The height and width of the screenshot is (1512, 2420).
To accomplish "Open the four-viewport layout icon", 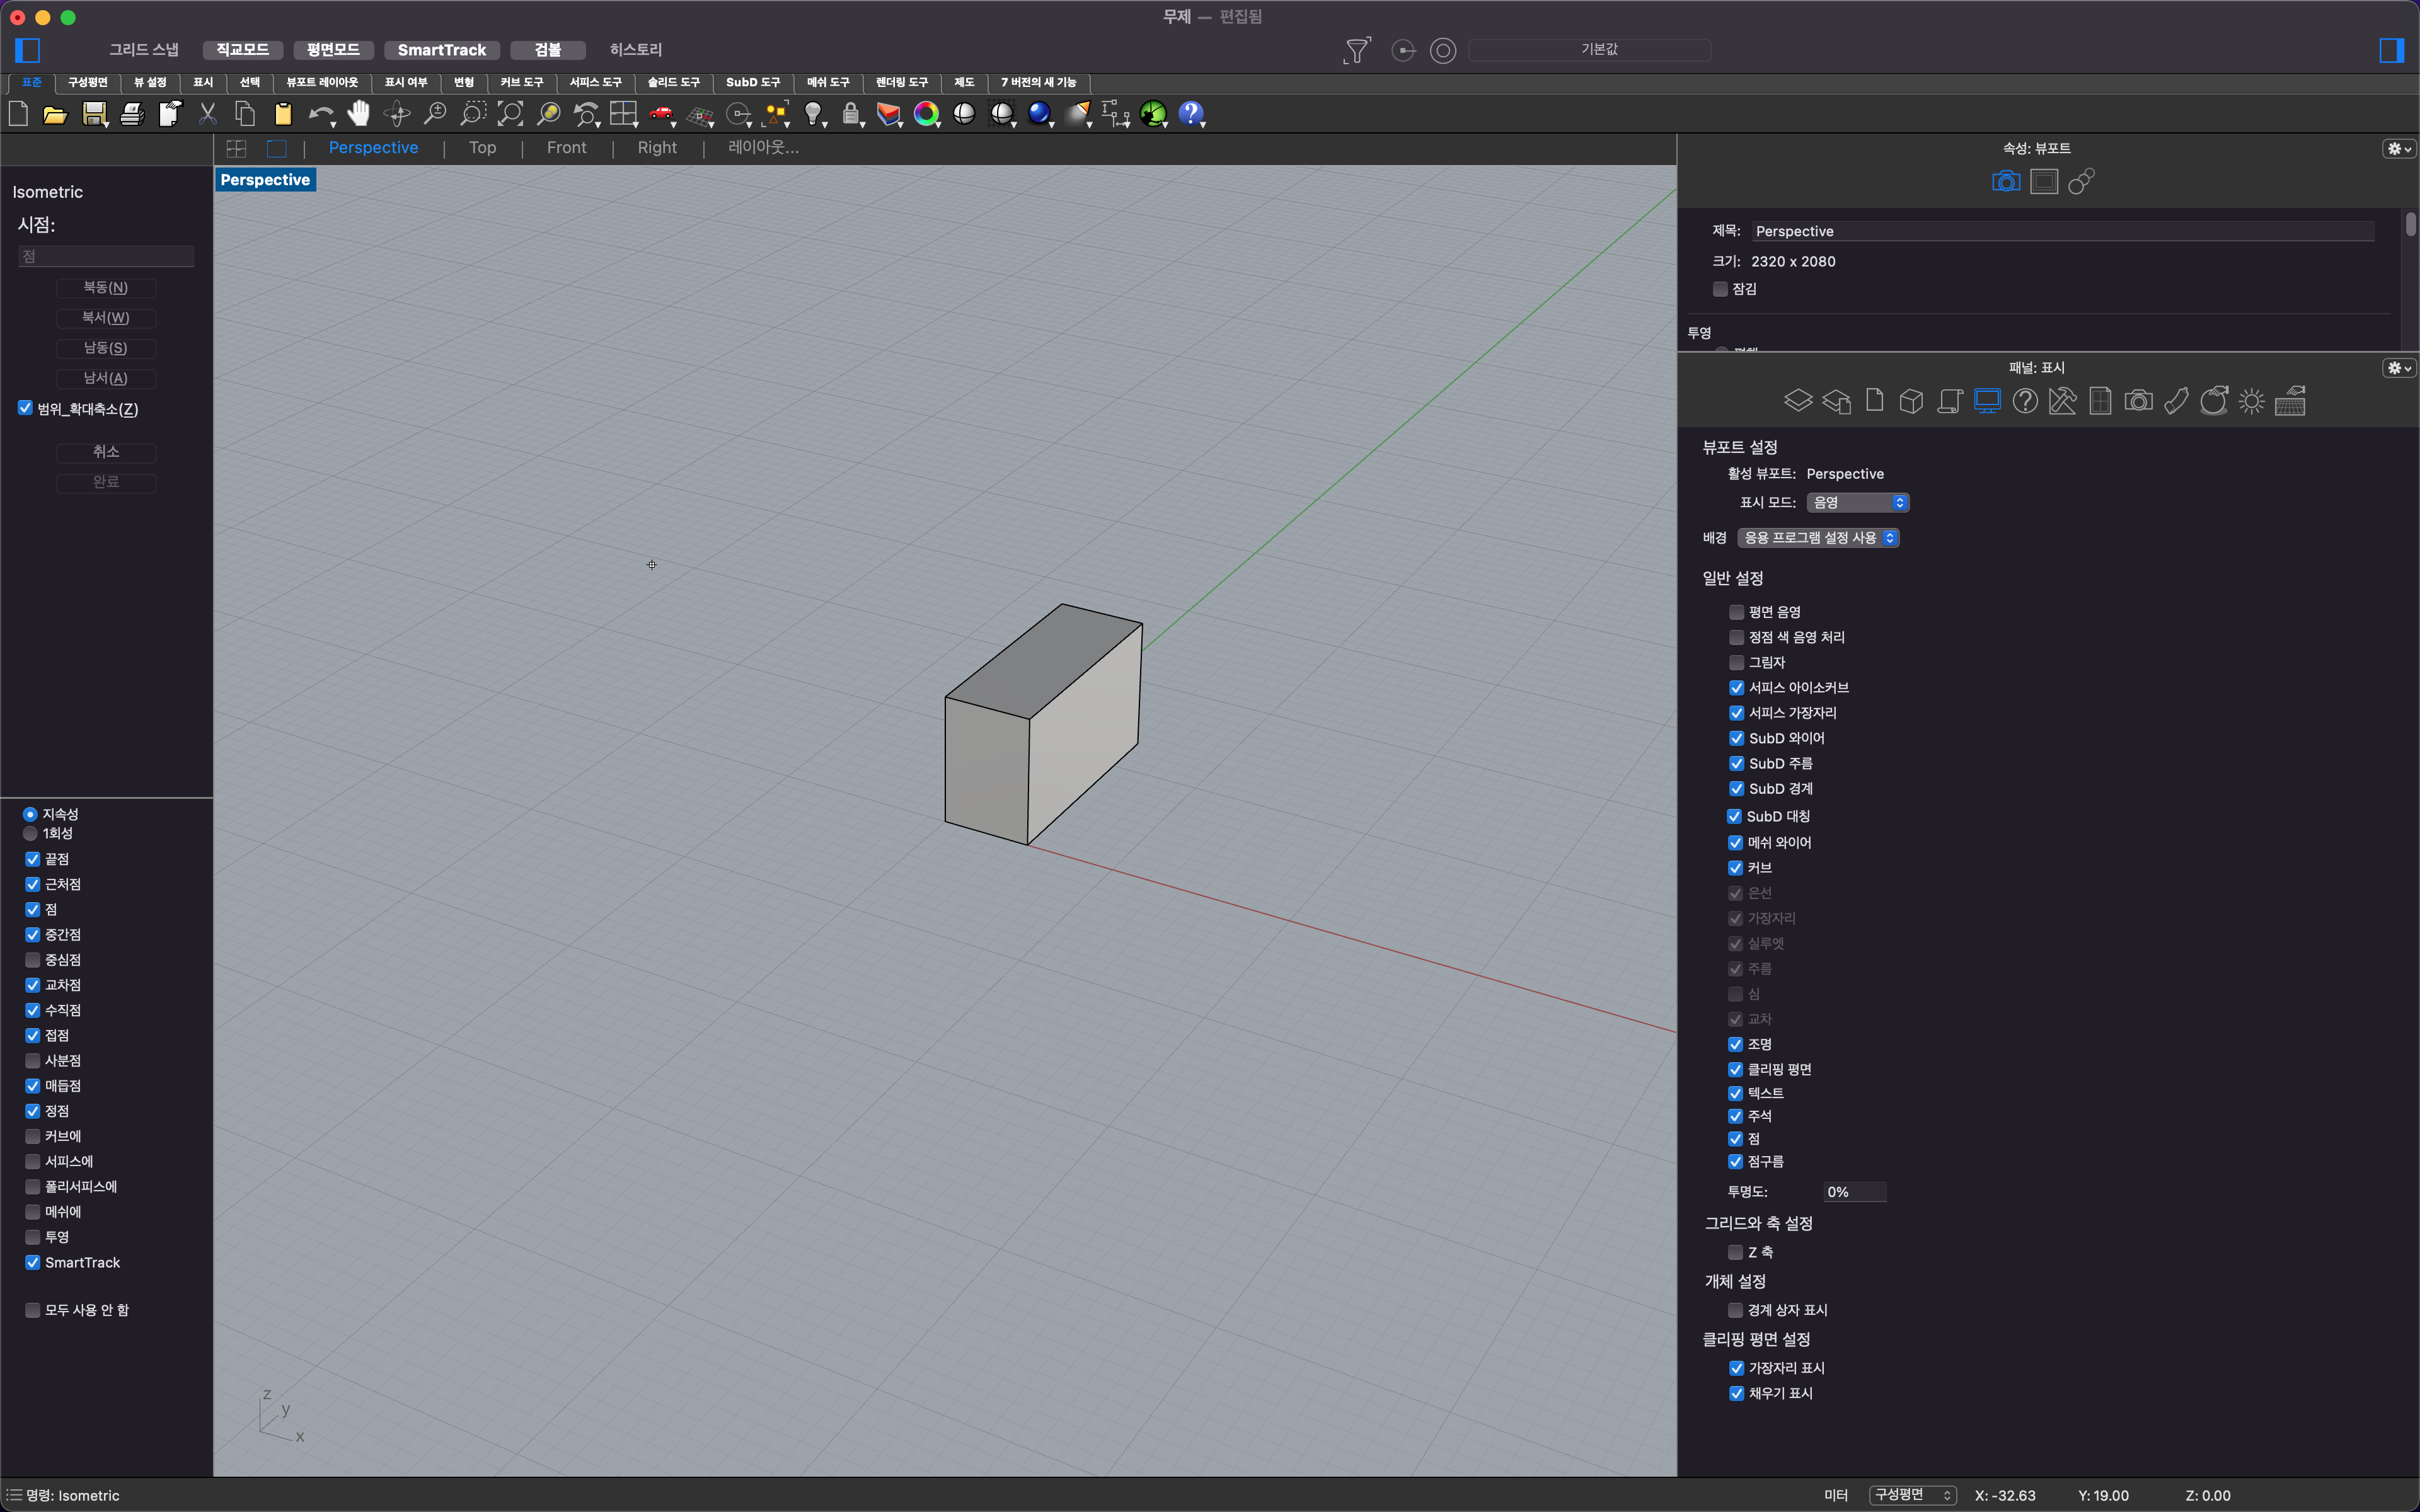I will (x=623, y=114).
